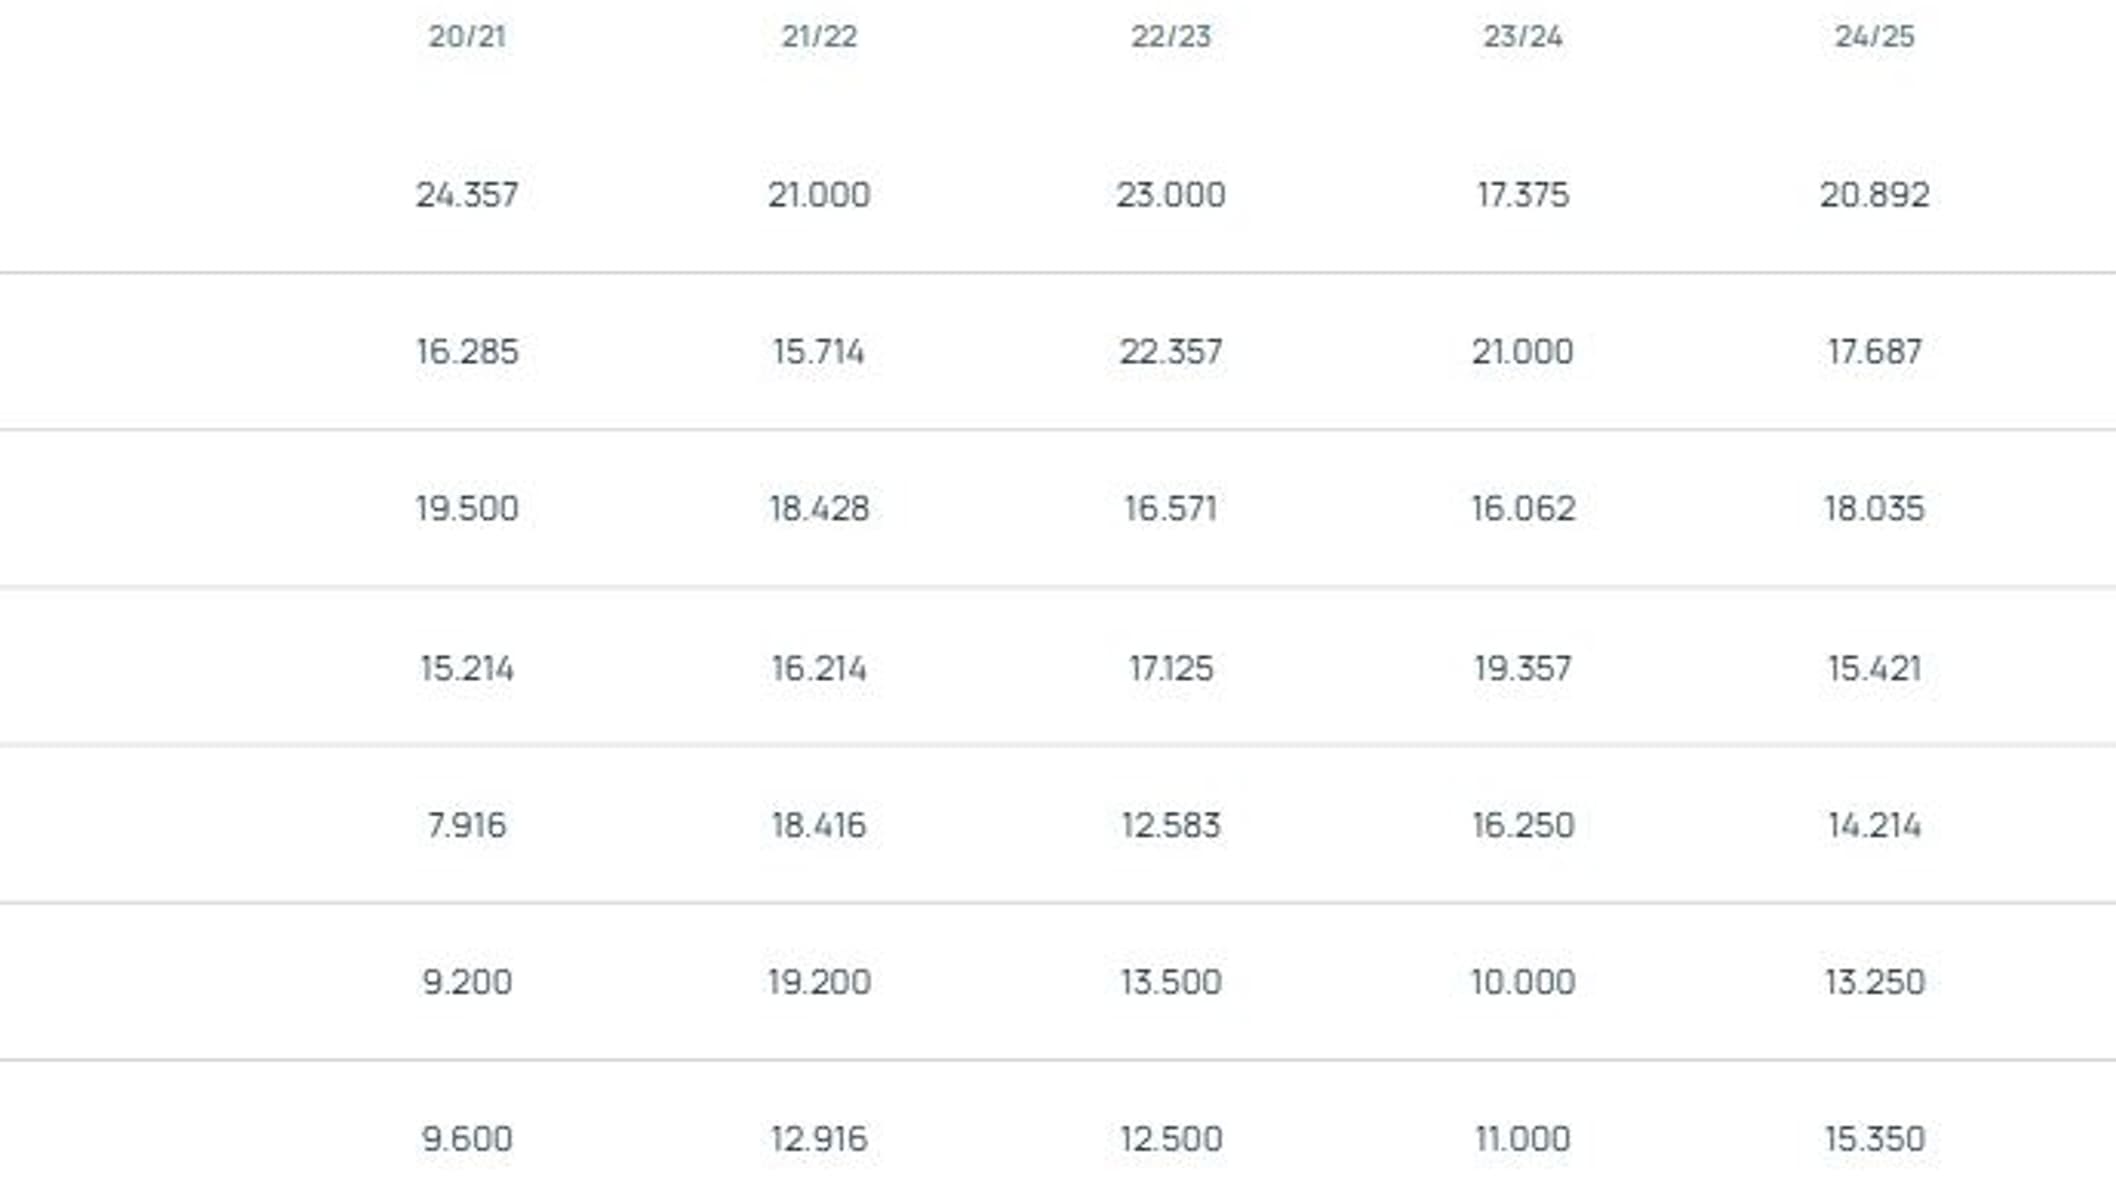Screen dimensions: 2116x1190
Task: Select the cell with value 15.214
Action: (467, 667)
